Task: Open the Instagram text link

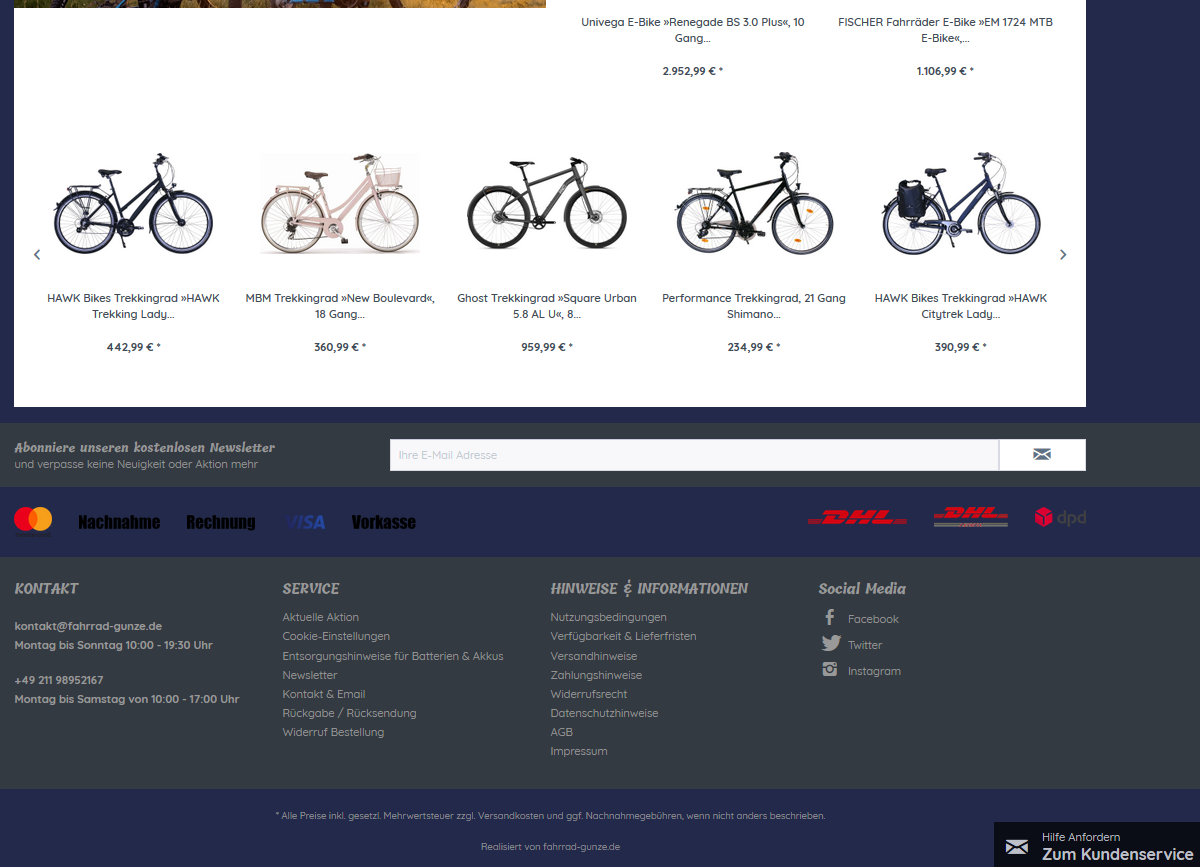Action: [874, 671]
